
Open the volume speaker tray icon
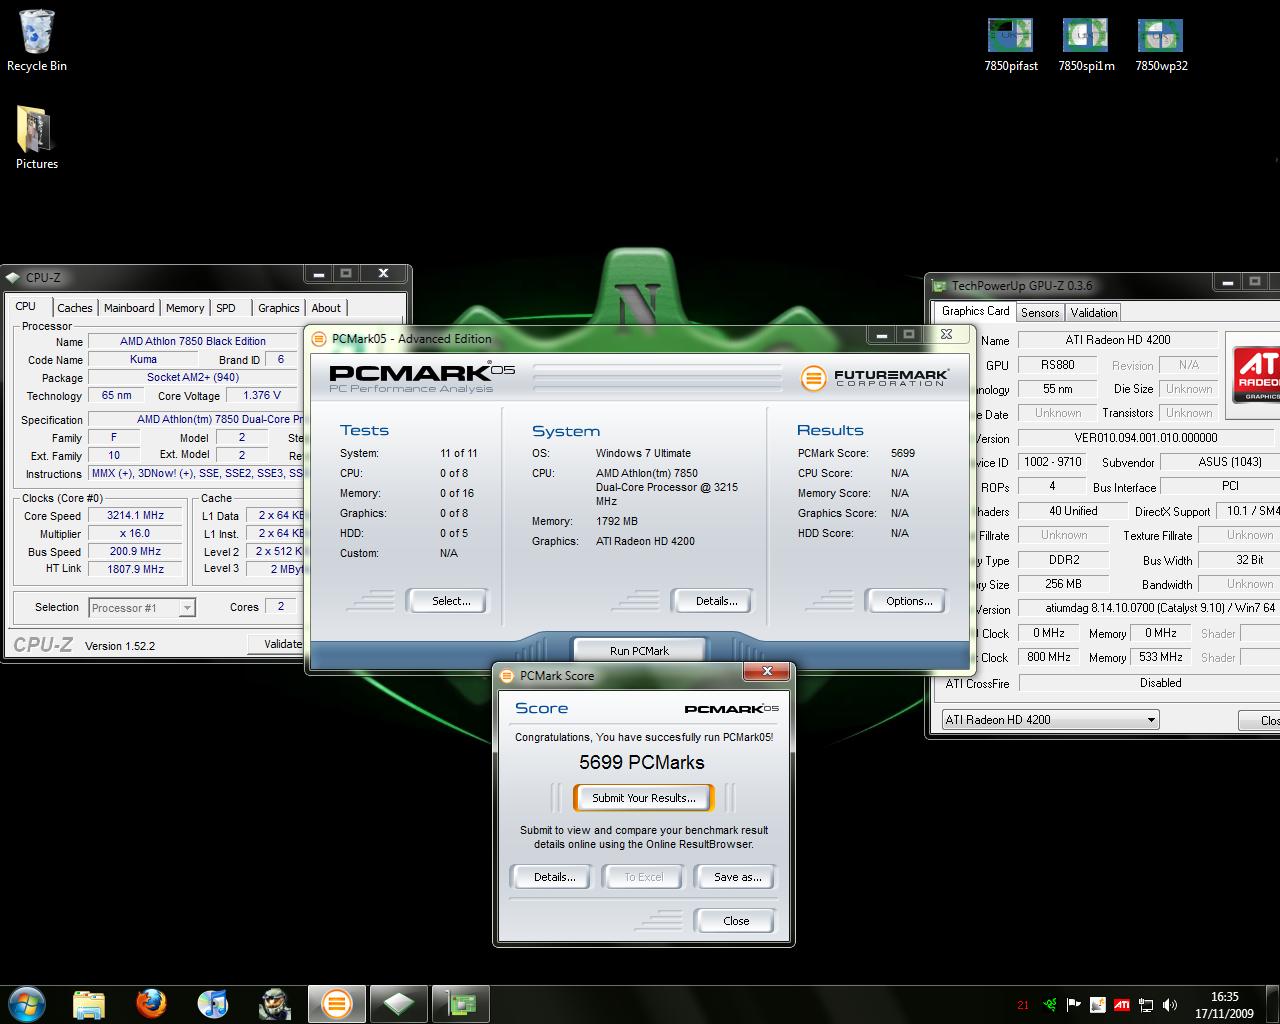[1170, 1005]
